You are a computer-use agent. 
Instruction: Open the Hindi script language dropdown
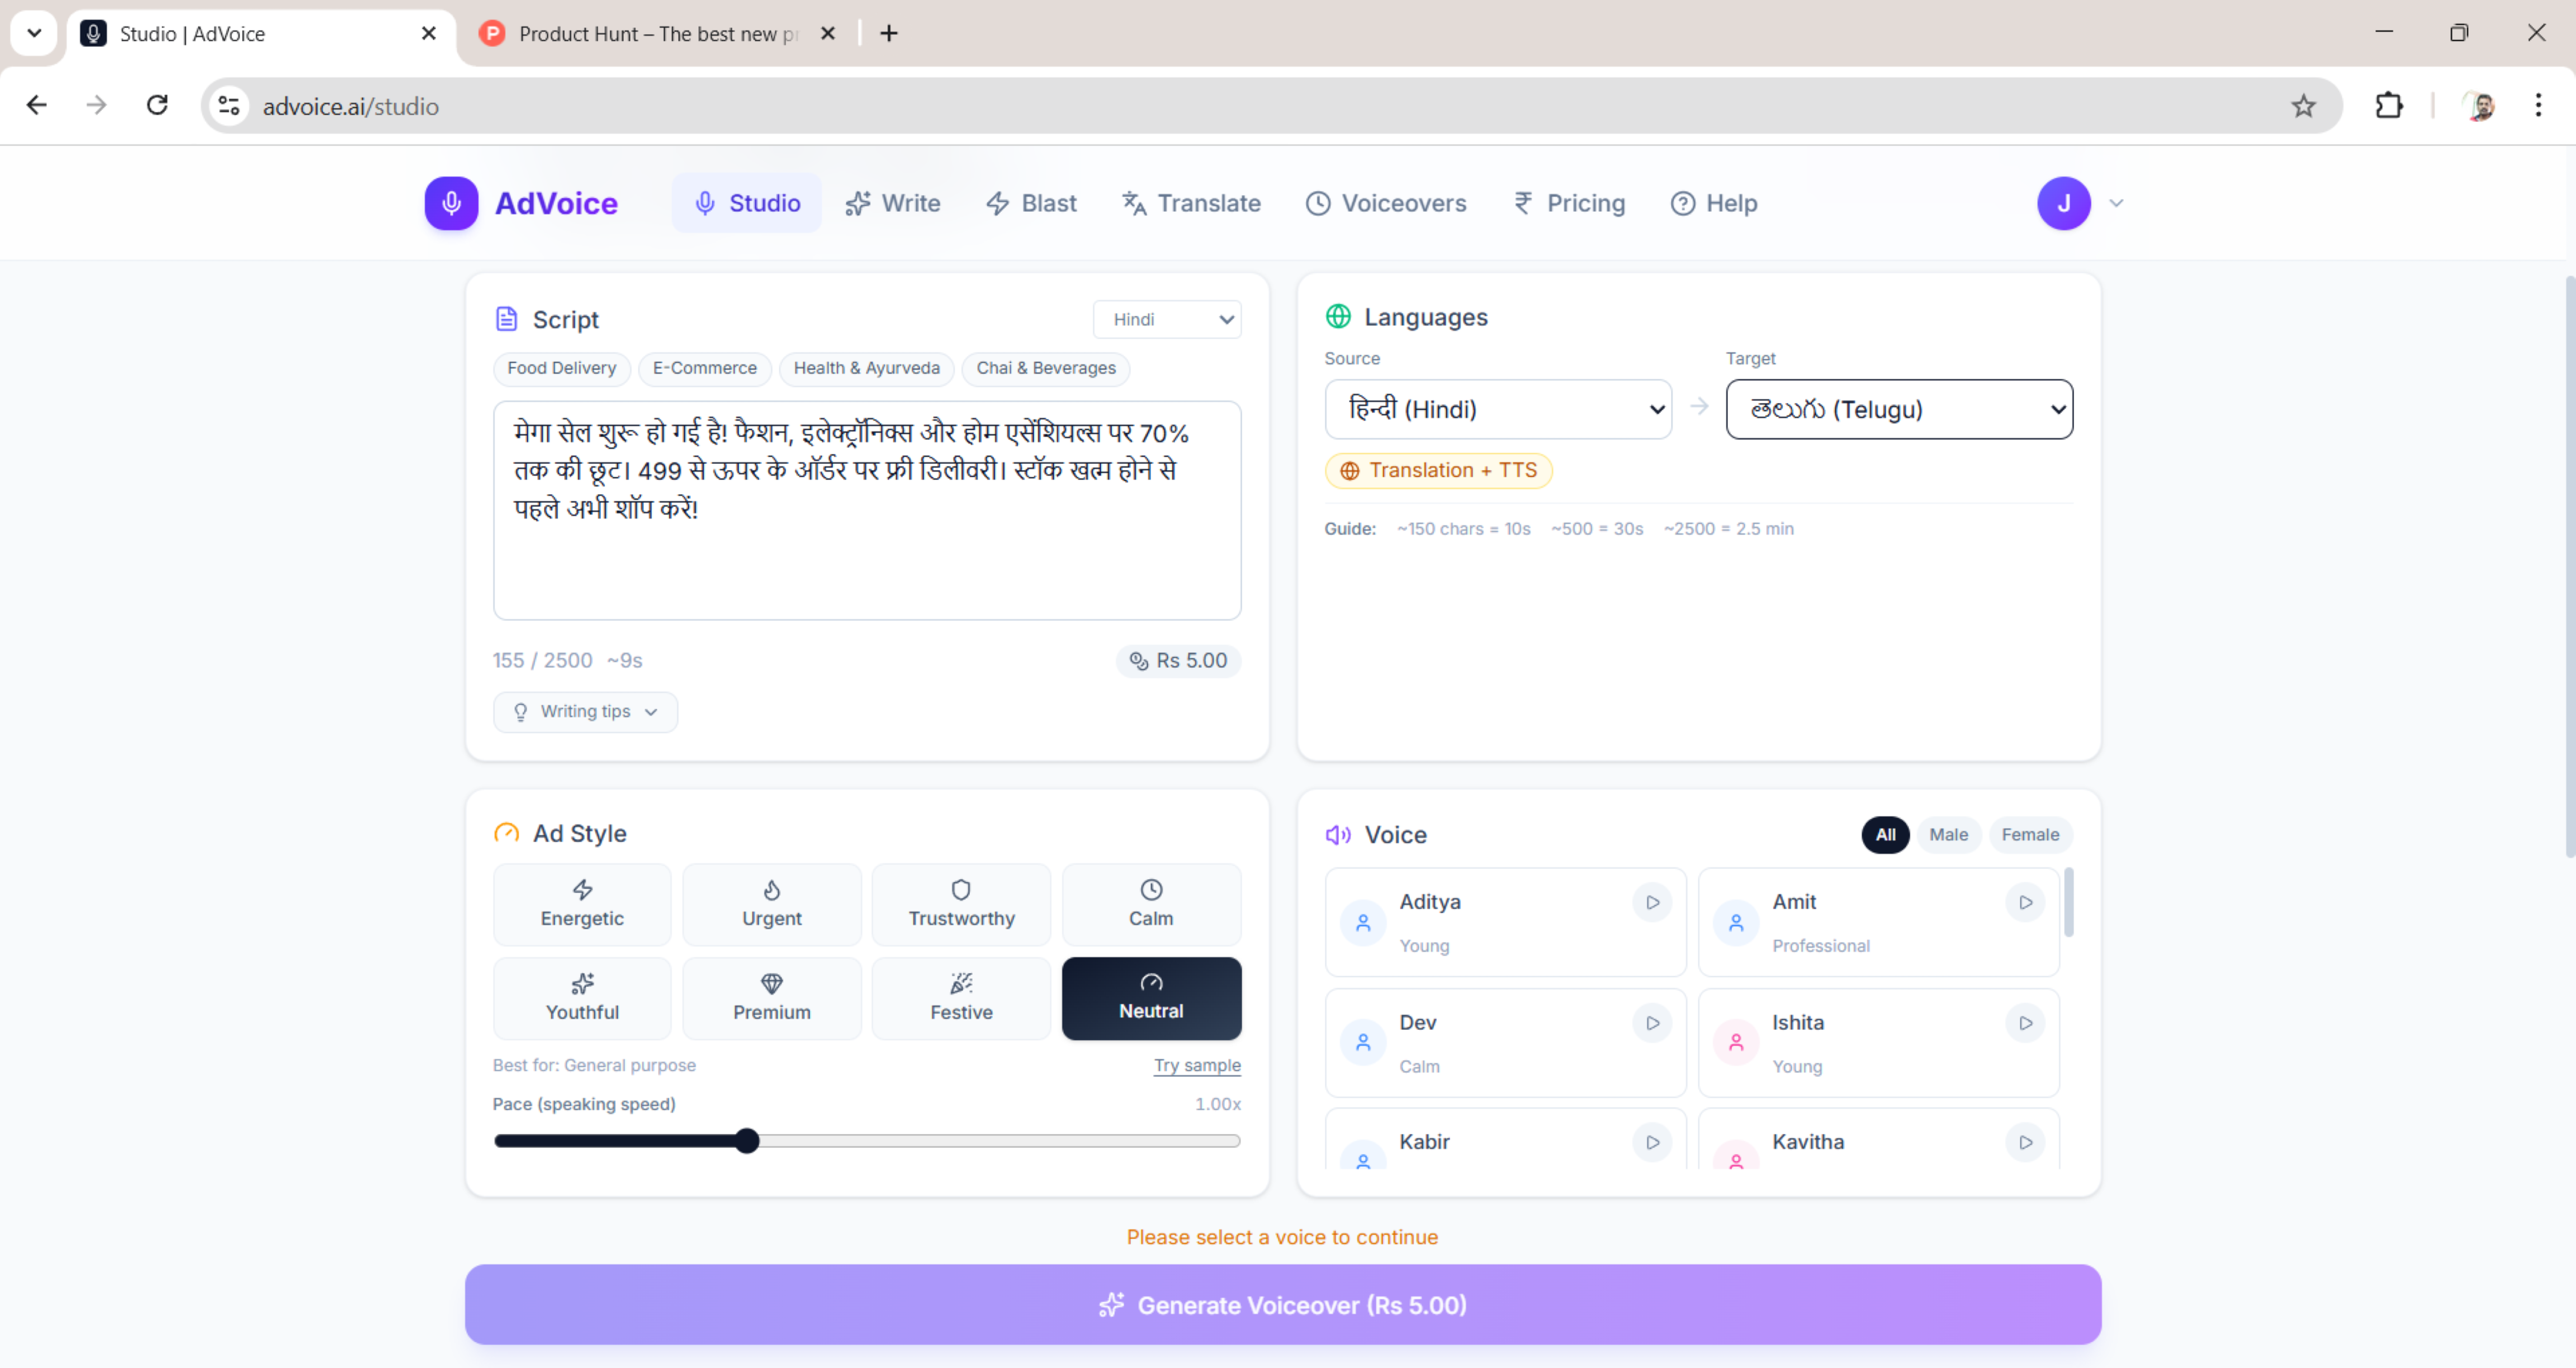tap(1166, 319)
